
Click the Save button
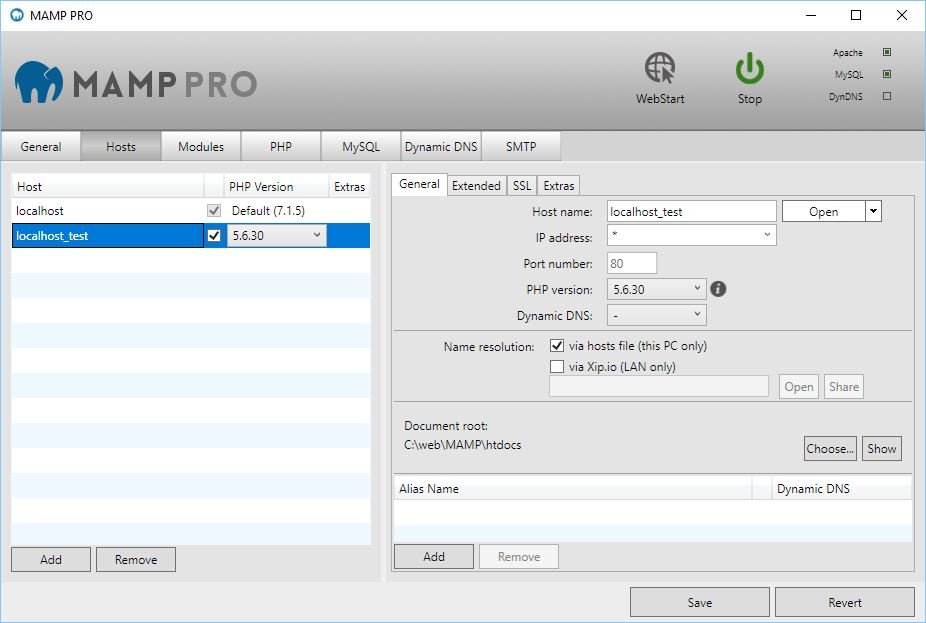[700, 602]
